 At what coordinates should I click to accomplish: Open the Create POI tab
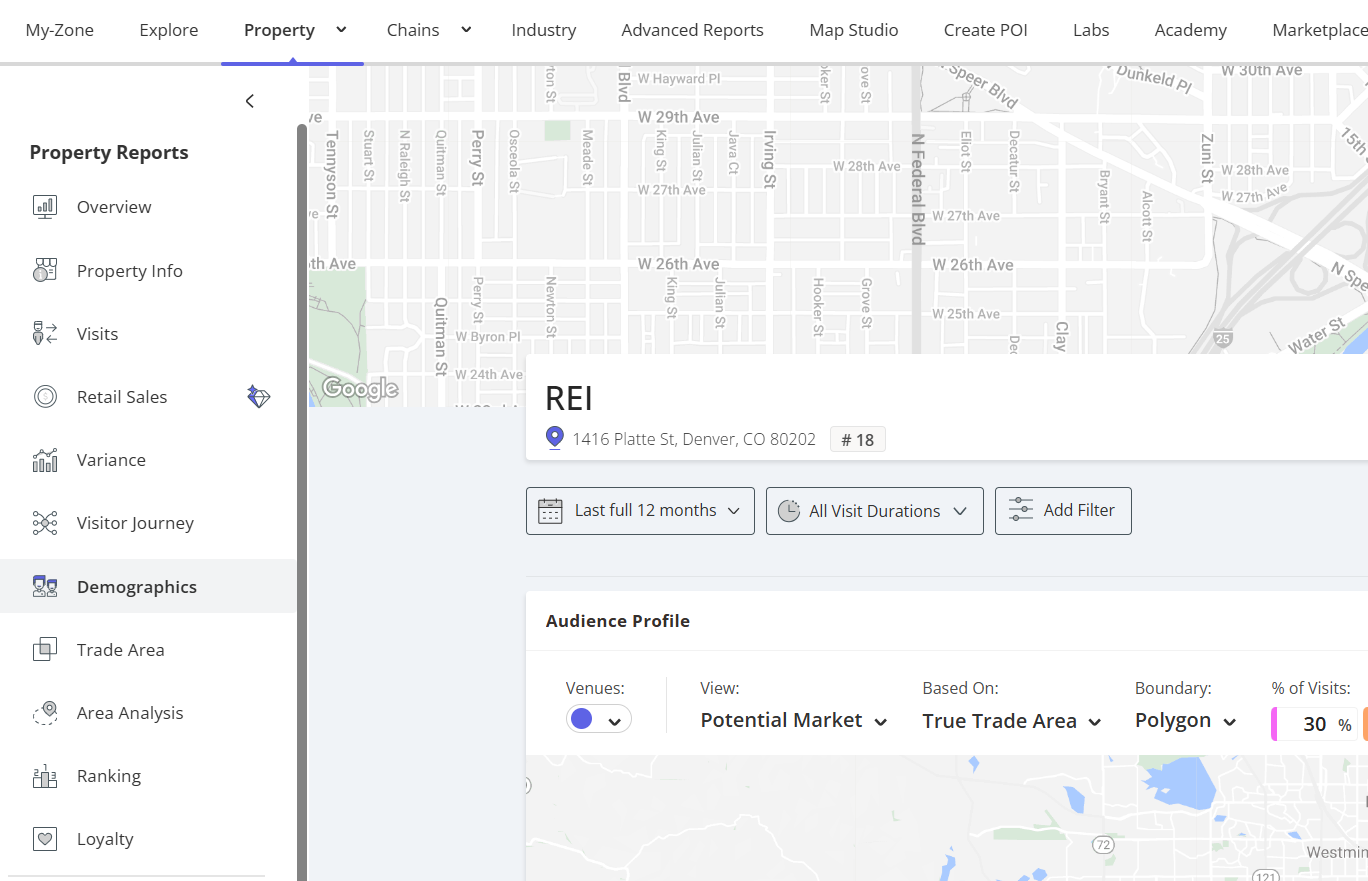986,30
